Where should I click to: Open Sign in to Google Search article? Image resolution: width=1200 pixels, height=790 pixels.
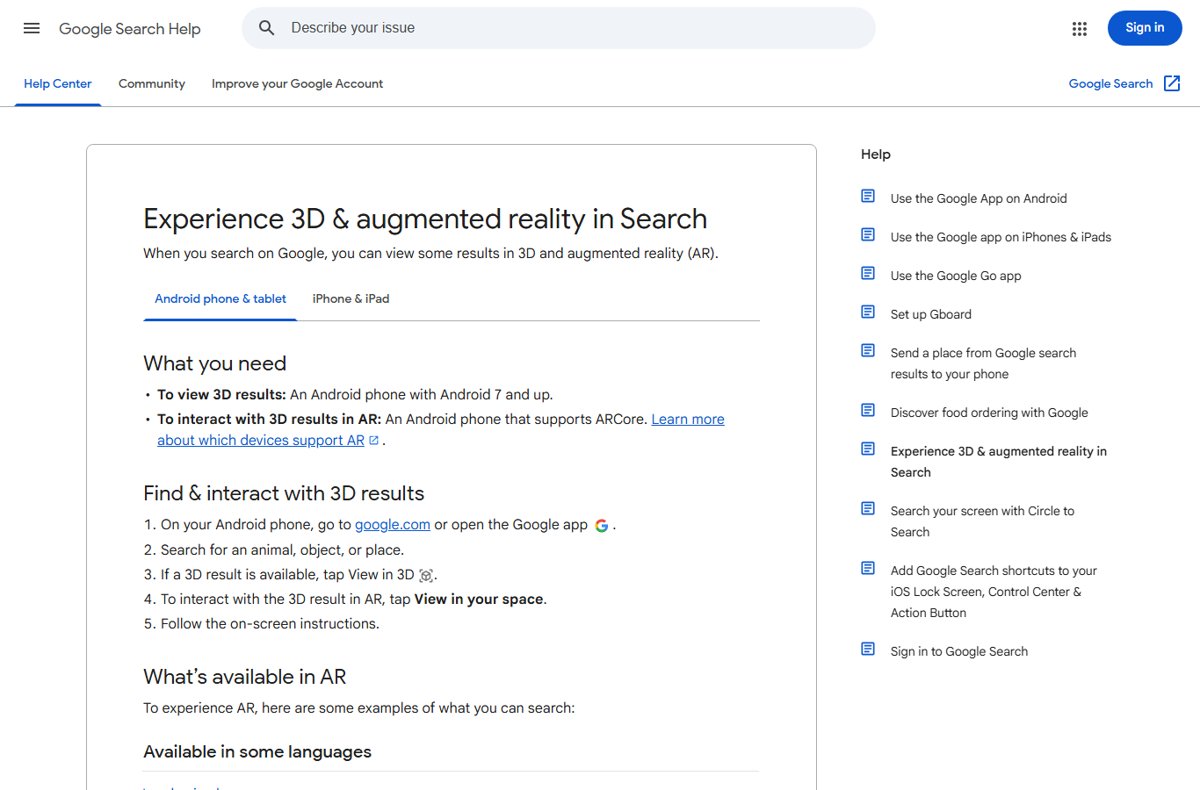tap(959, 651)
